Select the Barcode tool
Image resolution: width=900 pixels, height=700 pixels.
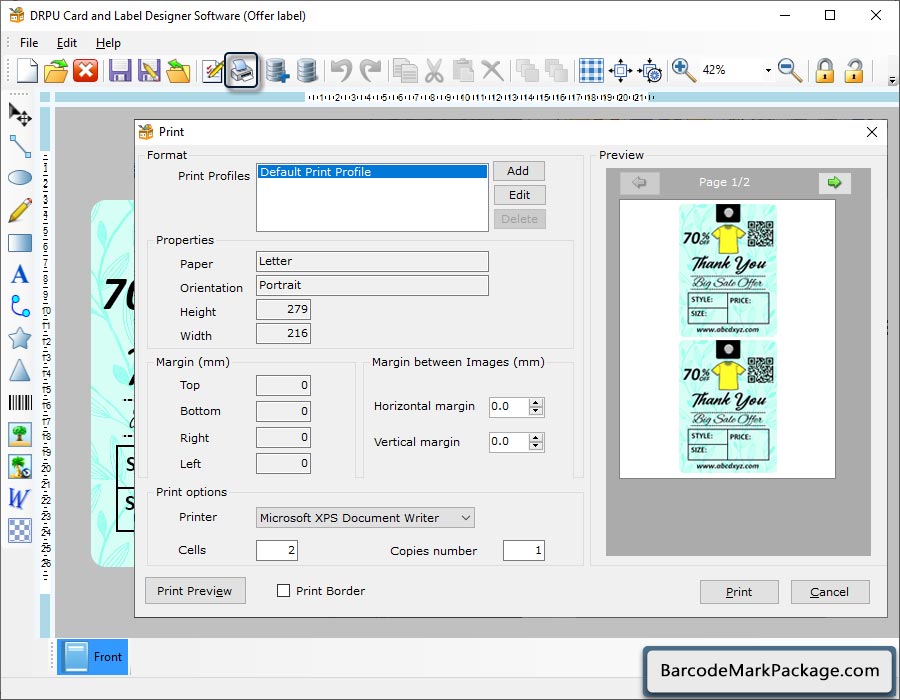(x=20, y=402)
